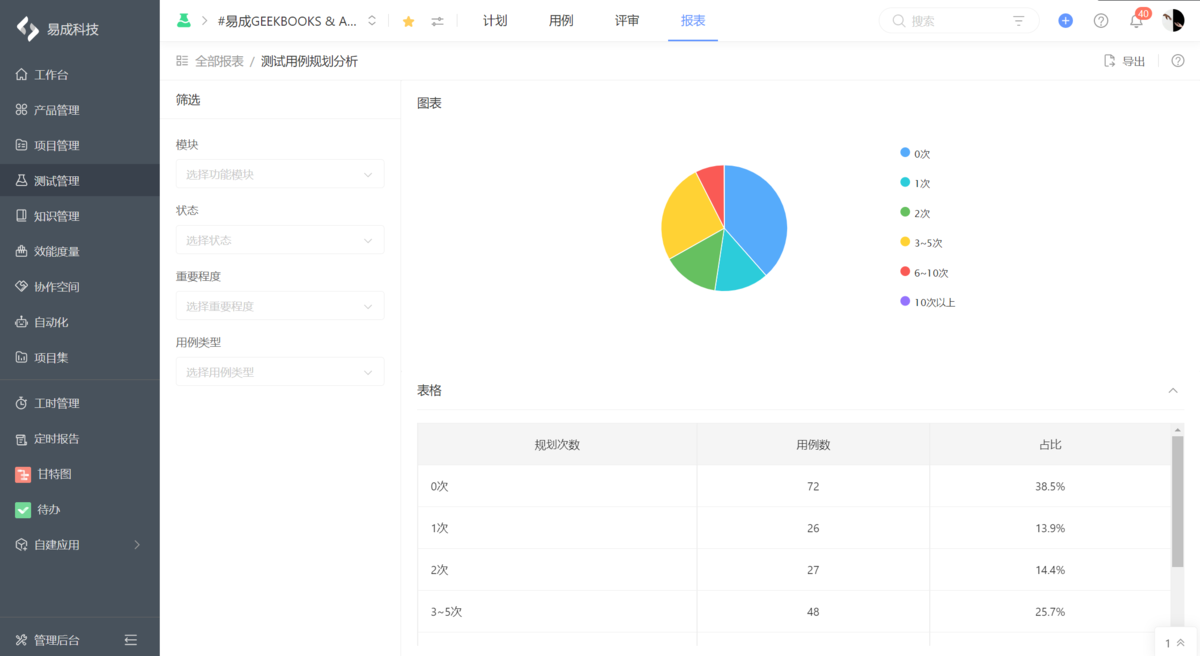Collapse the 表格 section with its chevron
Screen dimensions: 1200x656
(1172, 390)
